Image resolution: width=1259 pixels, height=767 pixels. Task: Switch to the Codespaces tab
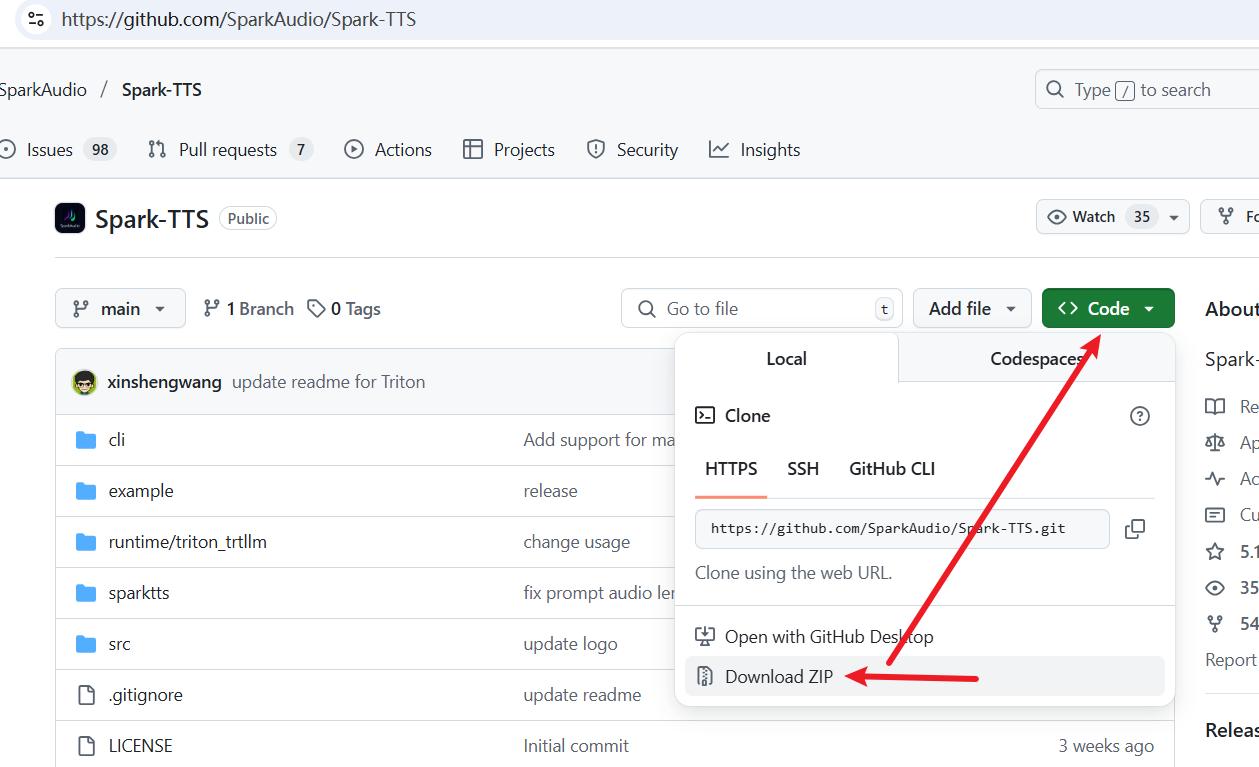(1036, 359)
